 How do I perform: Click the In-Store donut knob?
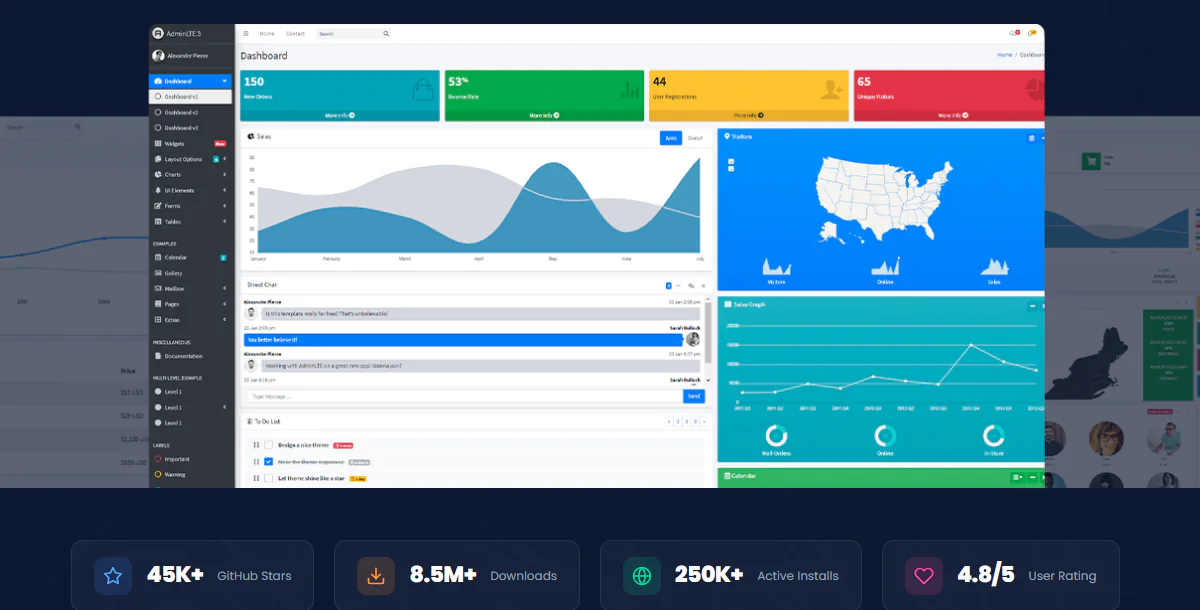point(993,436)
